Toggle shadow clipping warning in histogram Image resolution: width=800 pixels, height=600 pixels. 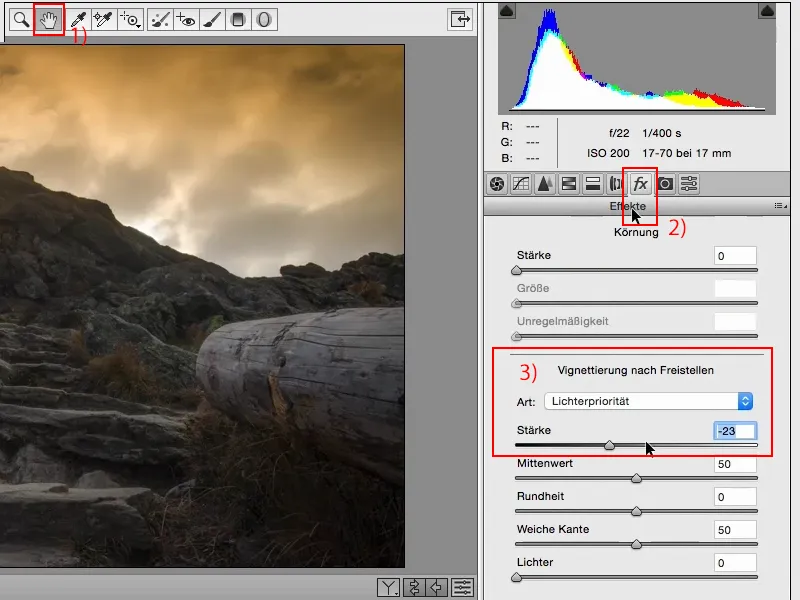point(507,11)
